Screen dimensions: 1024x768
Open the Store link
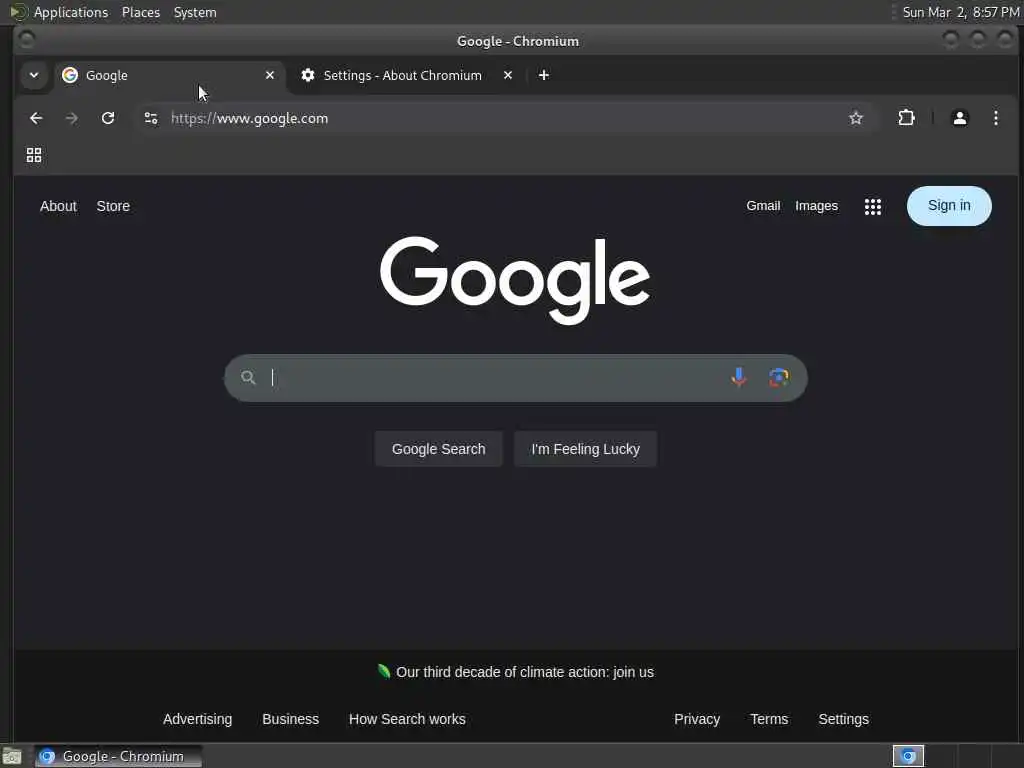pyautogui.click(x=113, y=206)
